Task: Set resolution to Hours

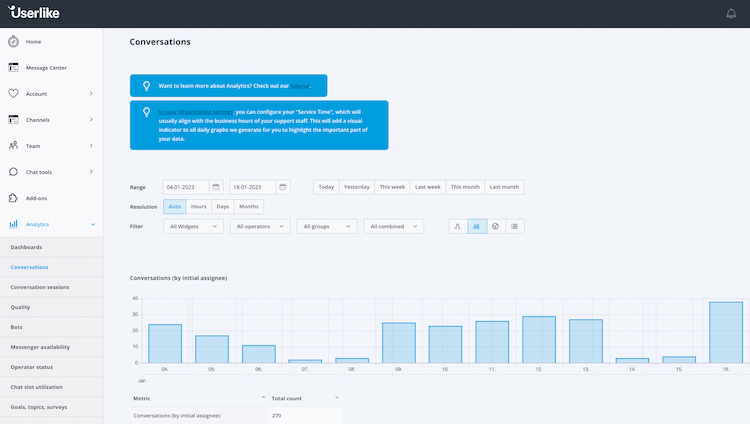Action: coord(199,206)
